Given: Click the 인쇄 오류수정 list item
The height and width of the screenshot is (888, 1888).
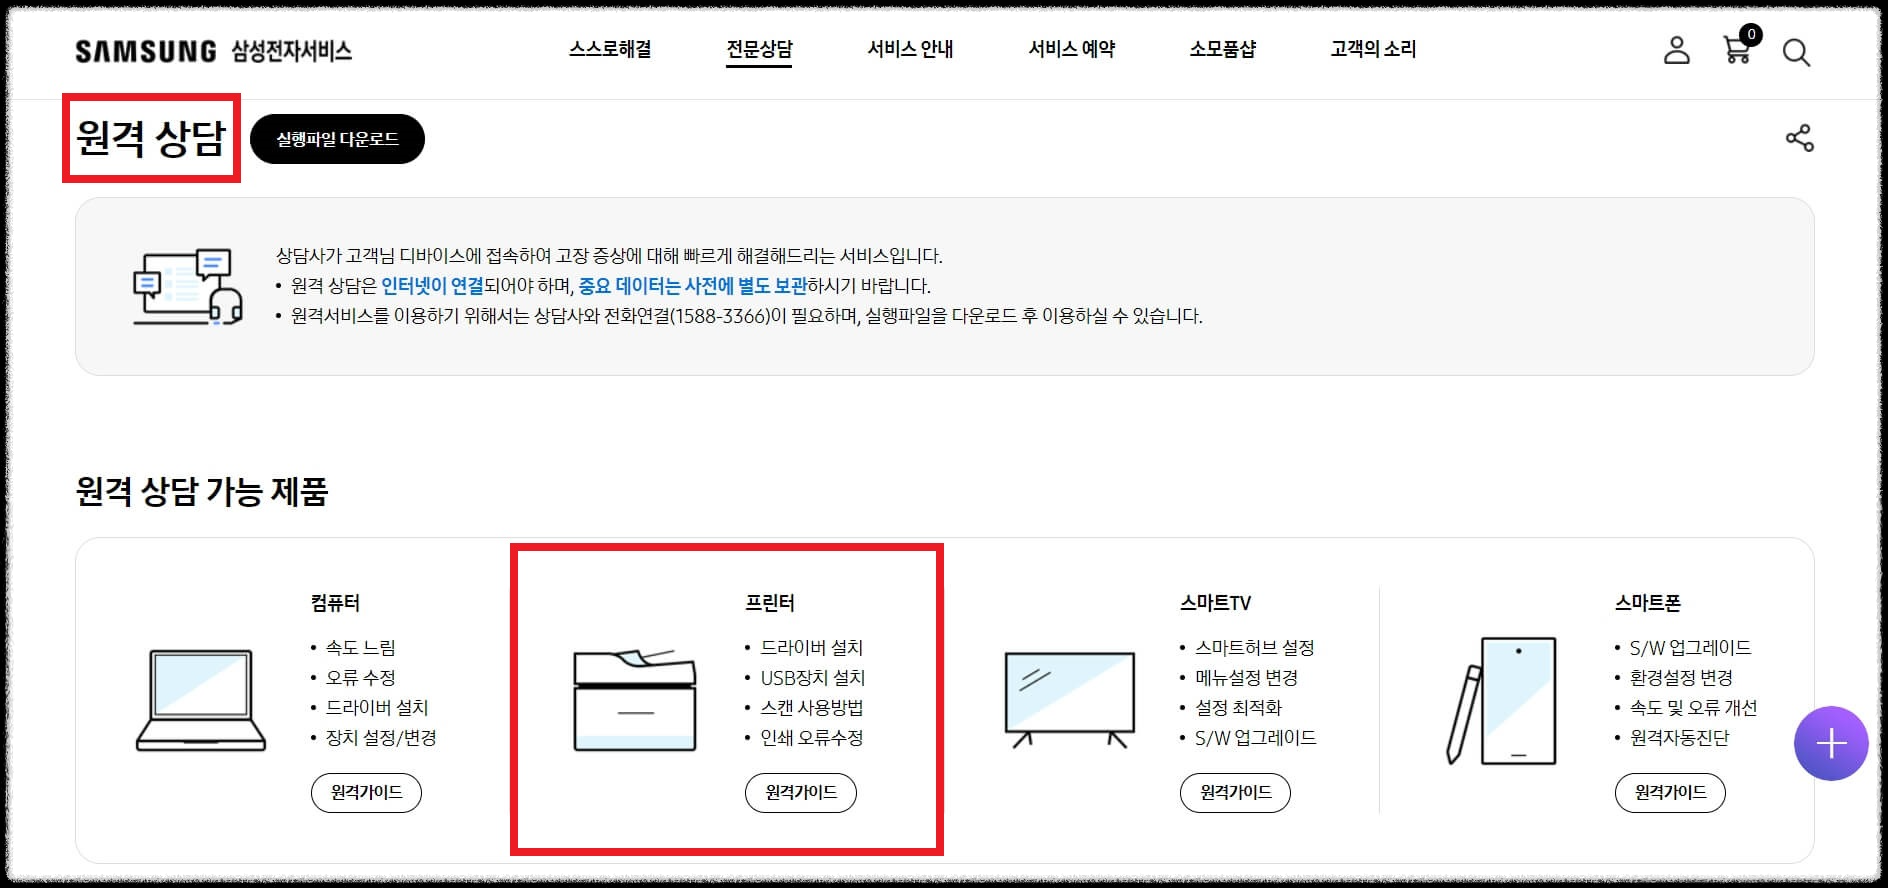Looking at the screenshot, I should point(812,738).
